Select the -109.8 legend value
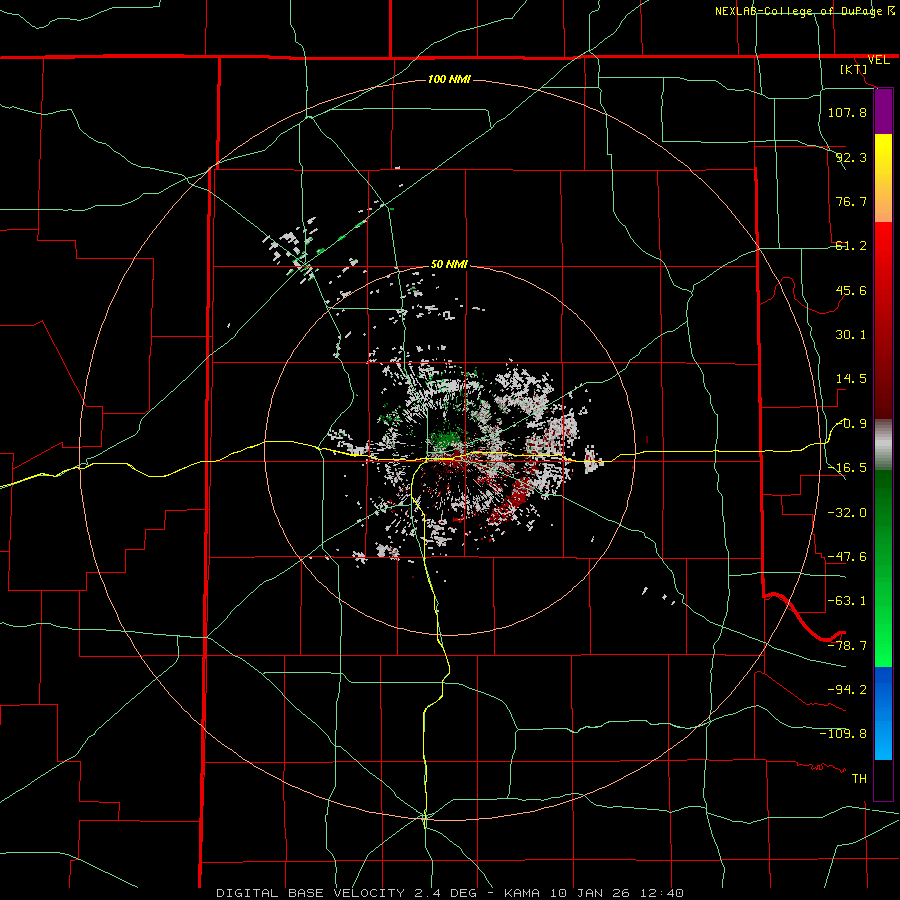The width and height of the screenshot is (900, 900). (x=843, y=734)
